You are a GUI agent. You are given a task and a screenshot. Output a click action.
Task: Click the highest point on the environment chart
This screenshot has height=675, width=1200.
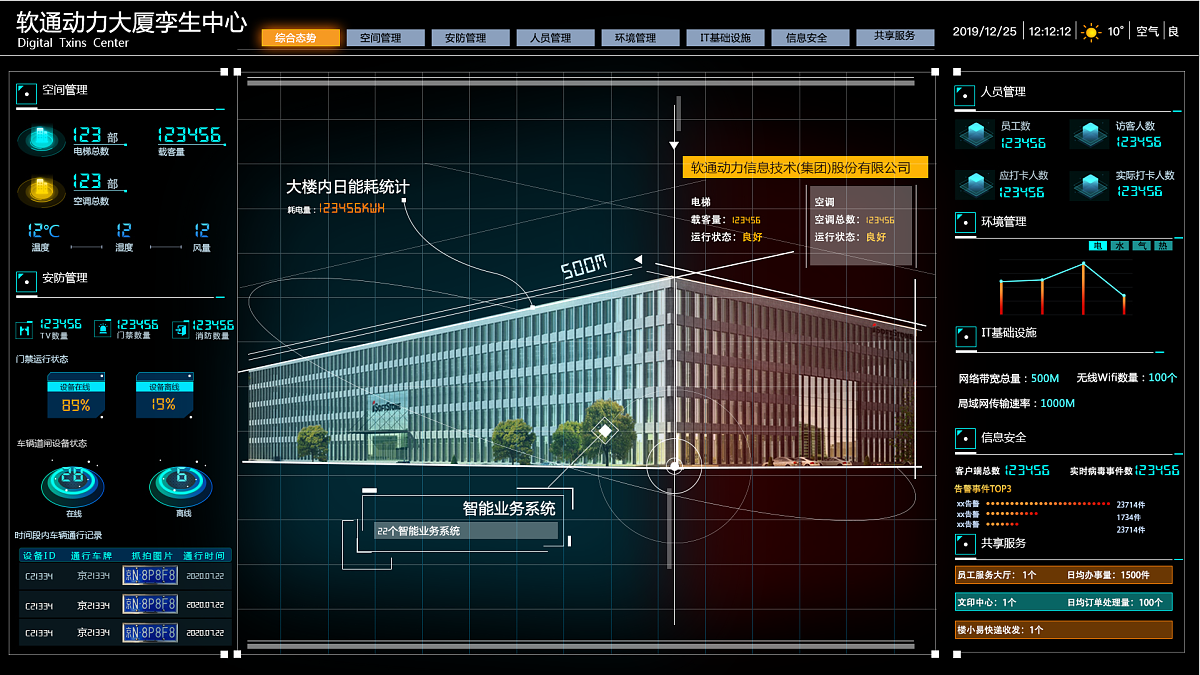coord(1083,264)
